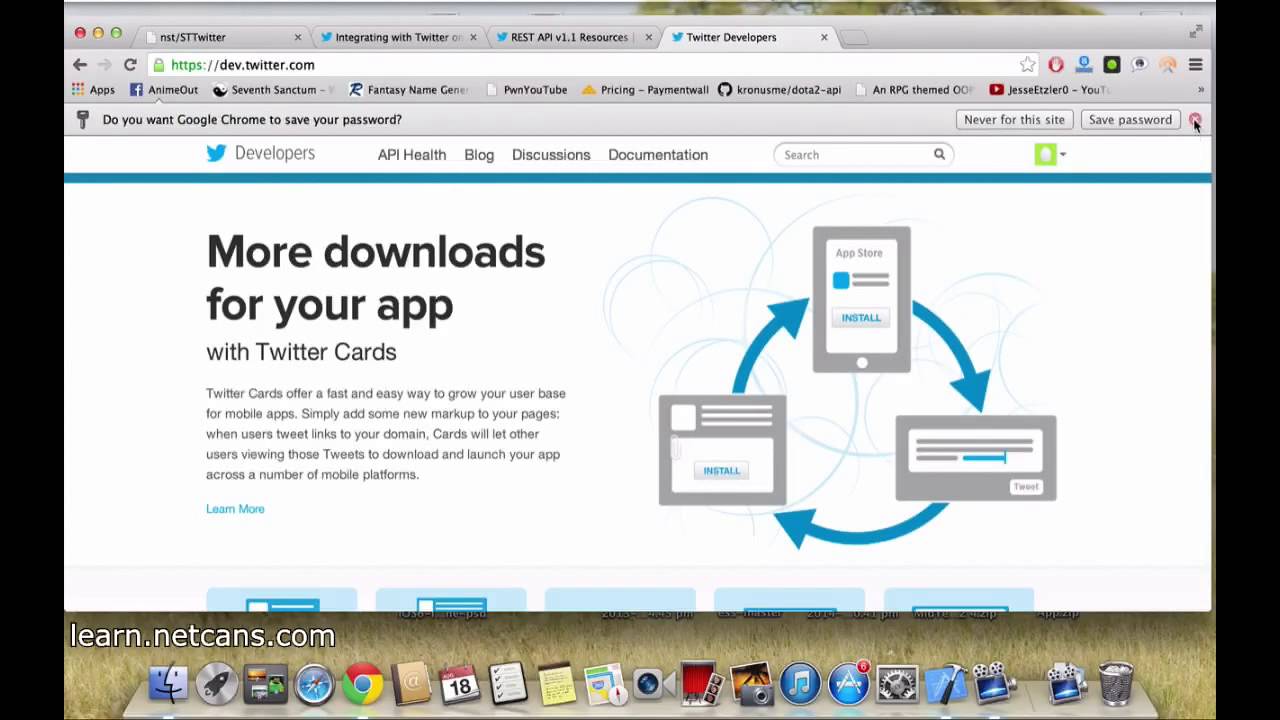Open the An RPG themed OOP bookmark
Image resolution: width=1280 pixels, height=720 pixels.
click(914, 90)
